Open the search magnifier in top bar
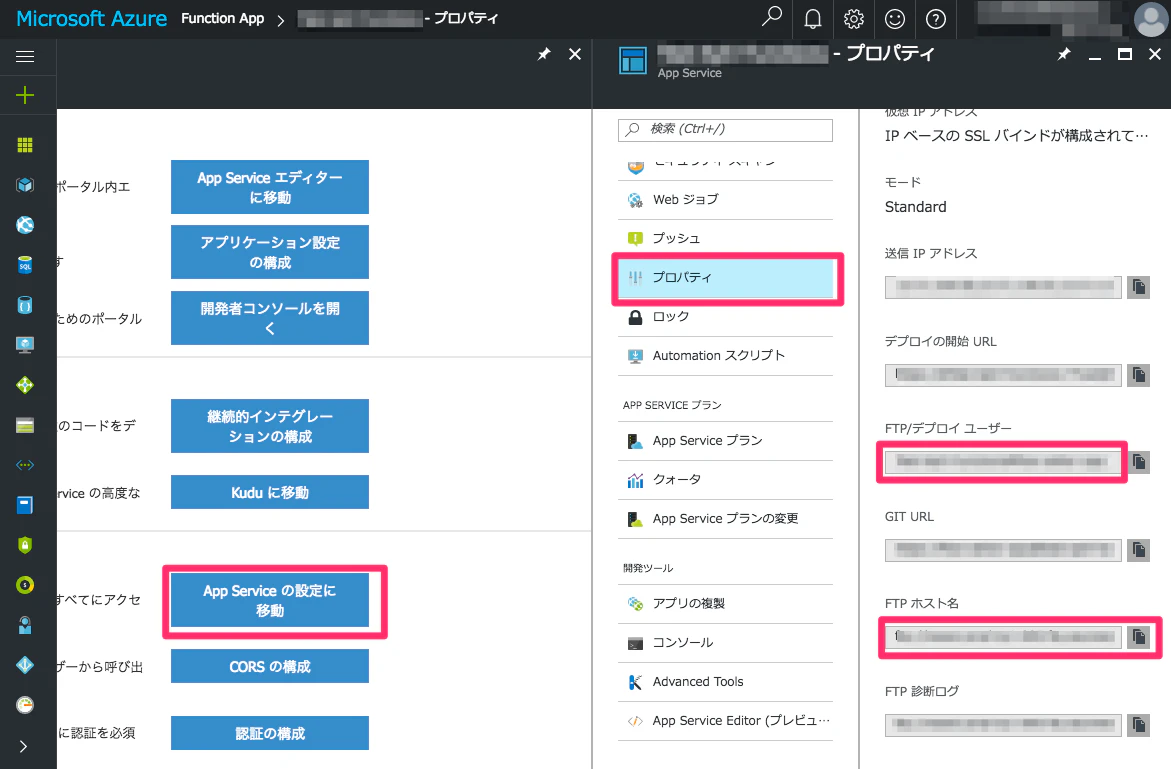Image resolution: width=1171 pixels, height=769 pixels. (771, 18)
